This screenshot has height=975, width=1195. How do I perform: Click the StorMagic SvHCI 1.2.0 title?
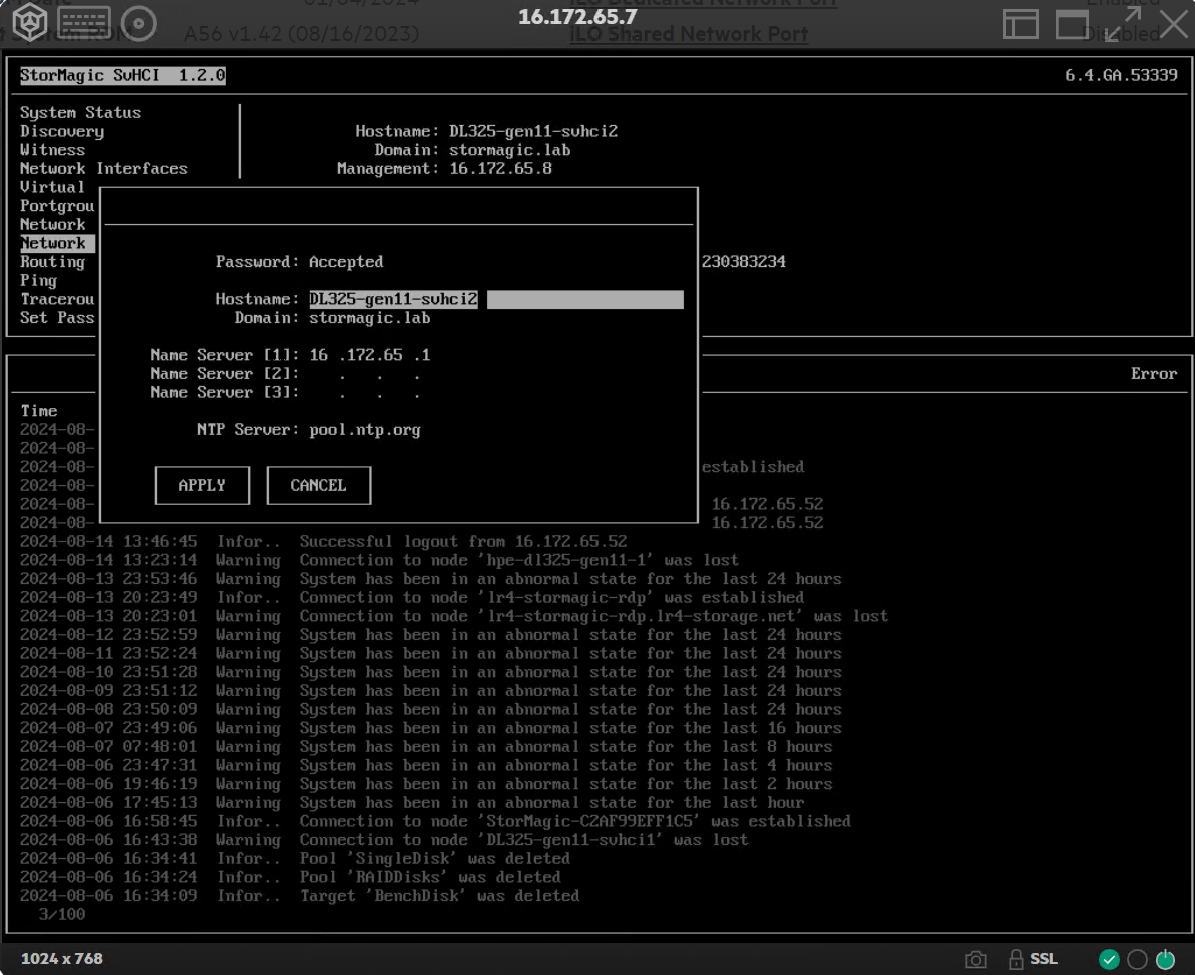click(123, 75)
